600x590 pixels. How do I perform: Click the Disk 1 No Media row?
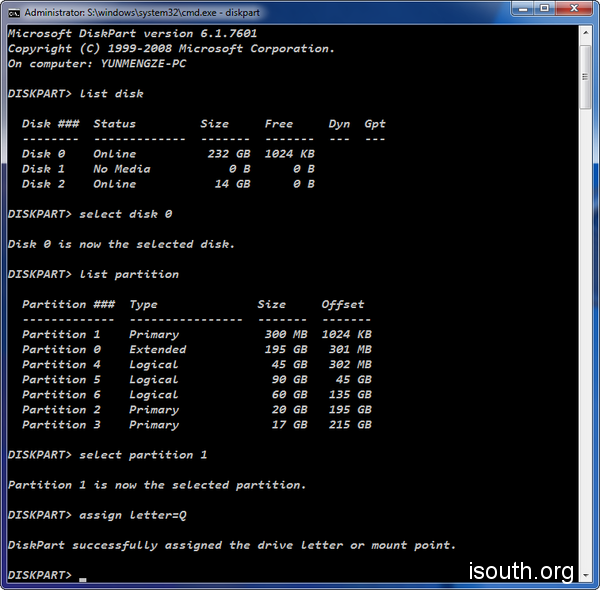point(168,169)
